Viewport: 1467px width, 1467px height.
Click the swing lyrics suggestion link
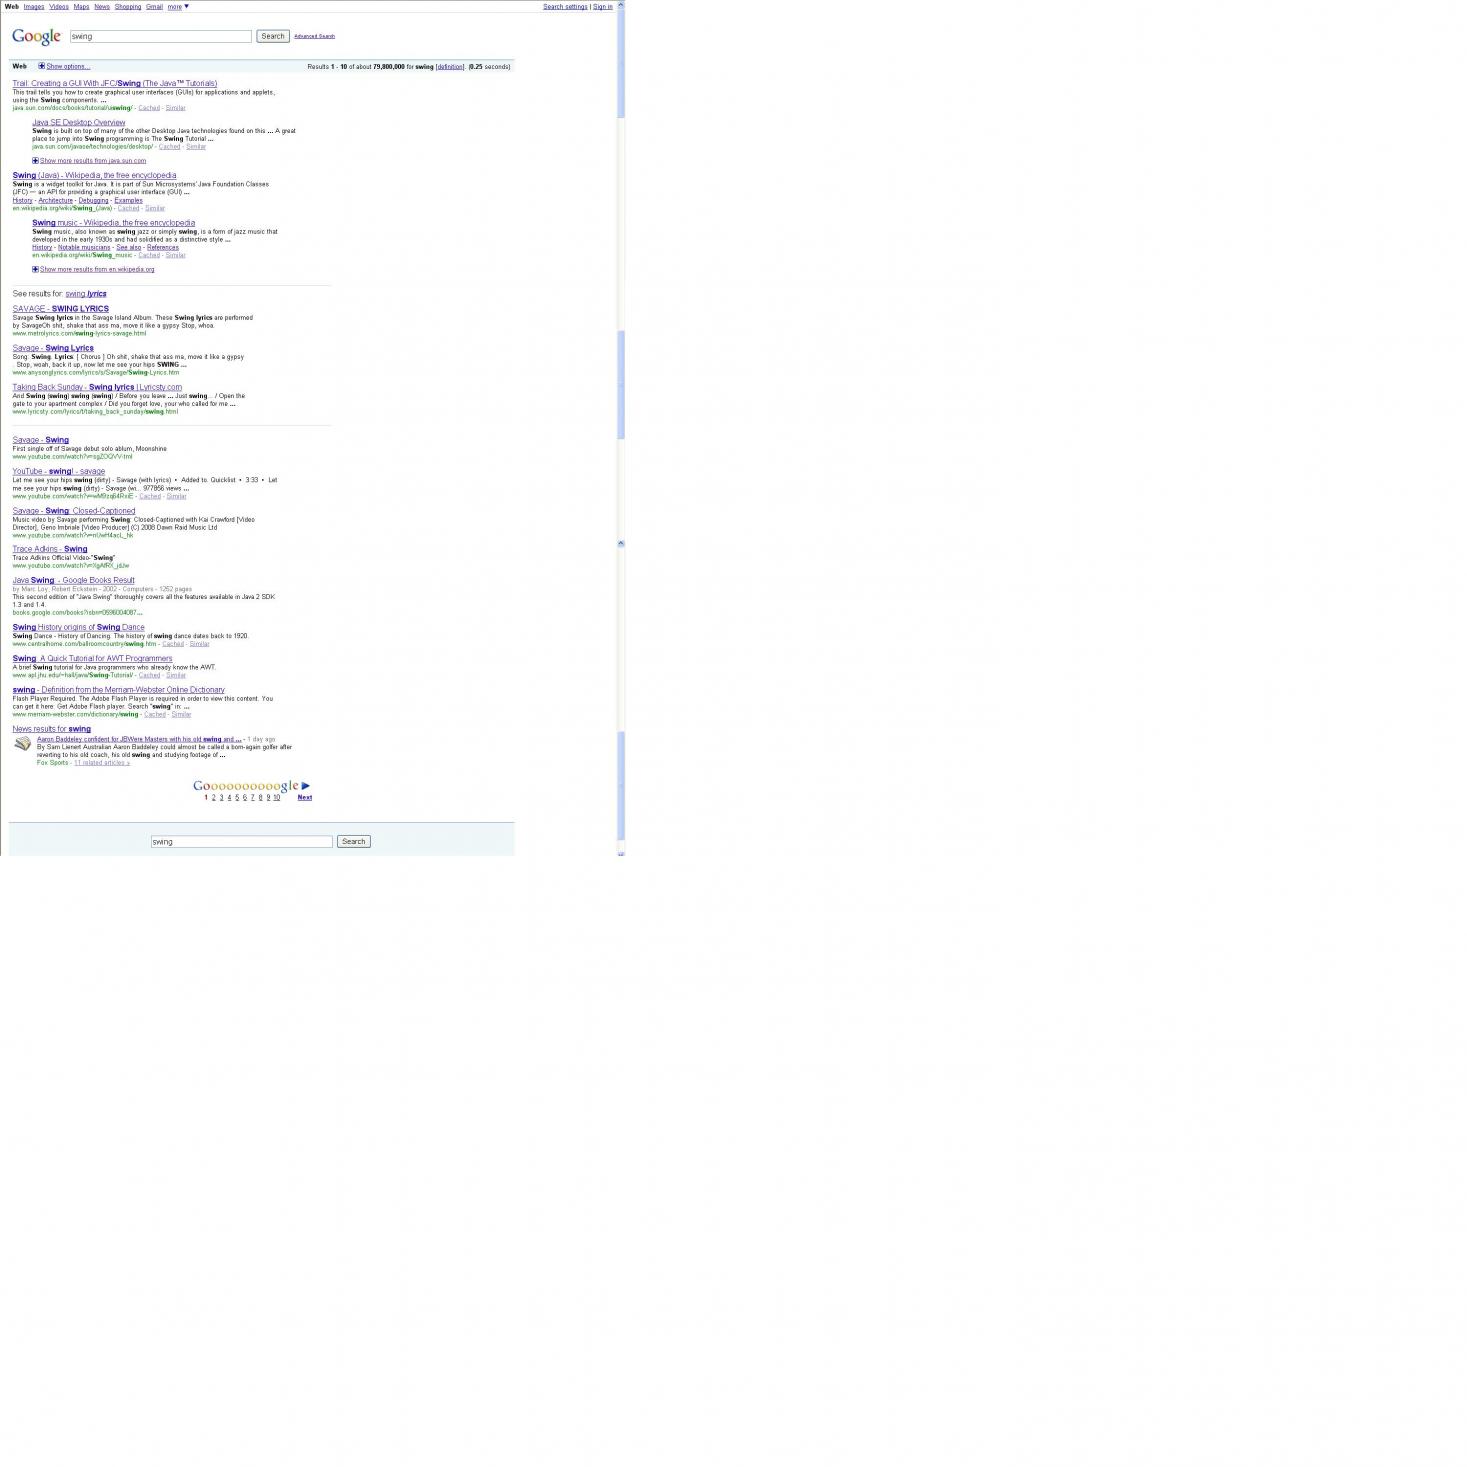[x=86, y=294]
